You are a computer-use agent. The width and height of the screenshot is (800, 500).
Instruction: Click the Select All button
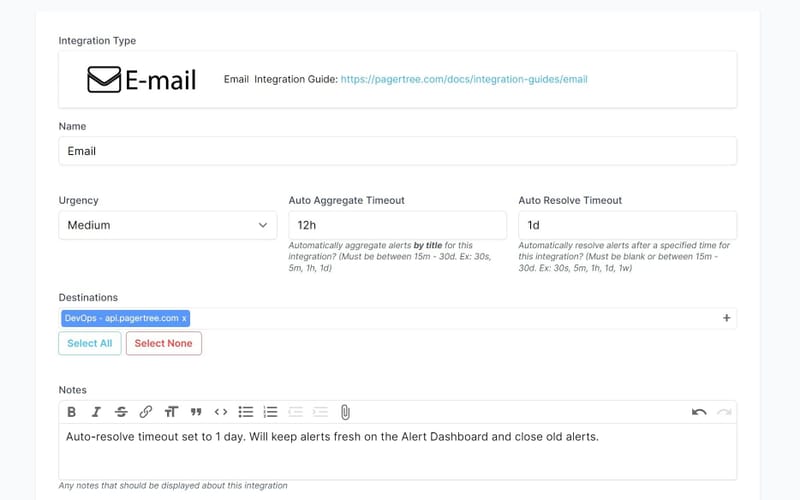pyautogui.click(x=90, y=343)
